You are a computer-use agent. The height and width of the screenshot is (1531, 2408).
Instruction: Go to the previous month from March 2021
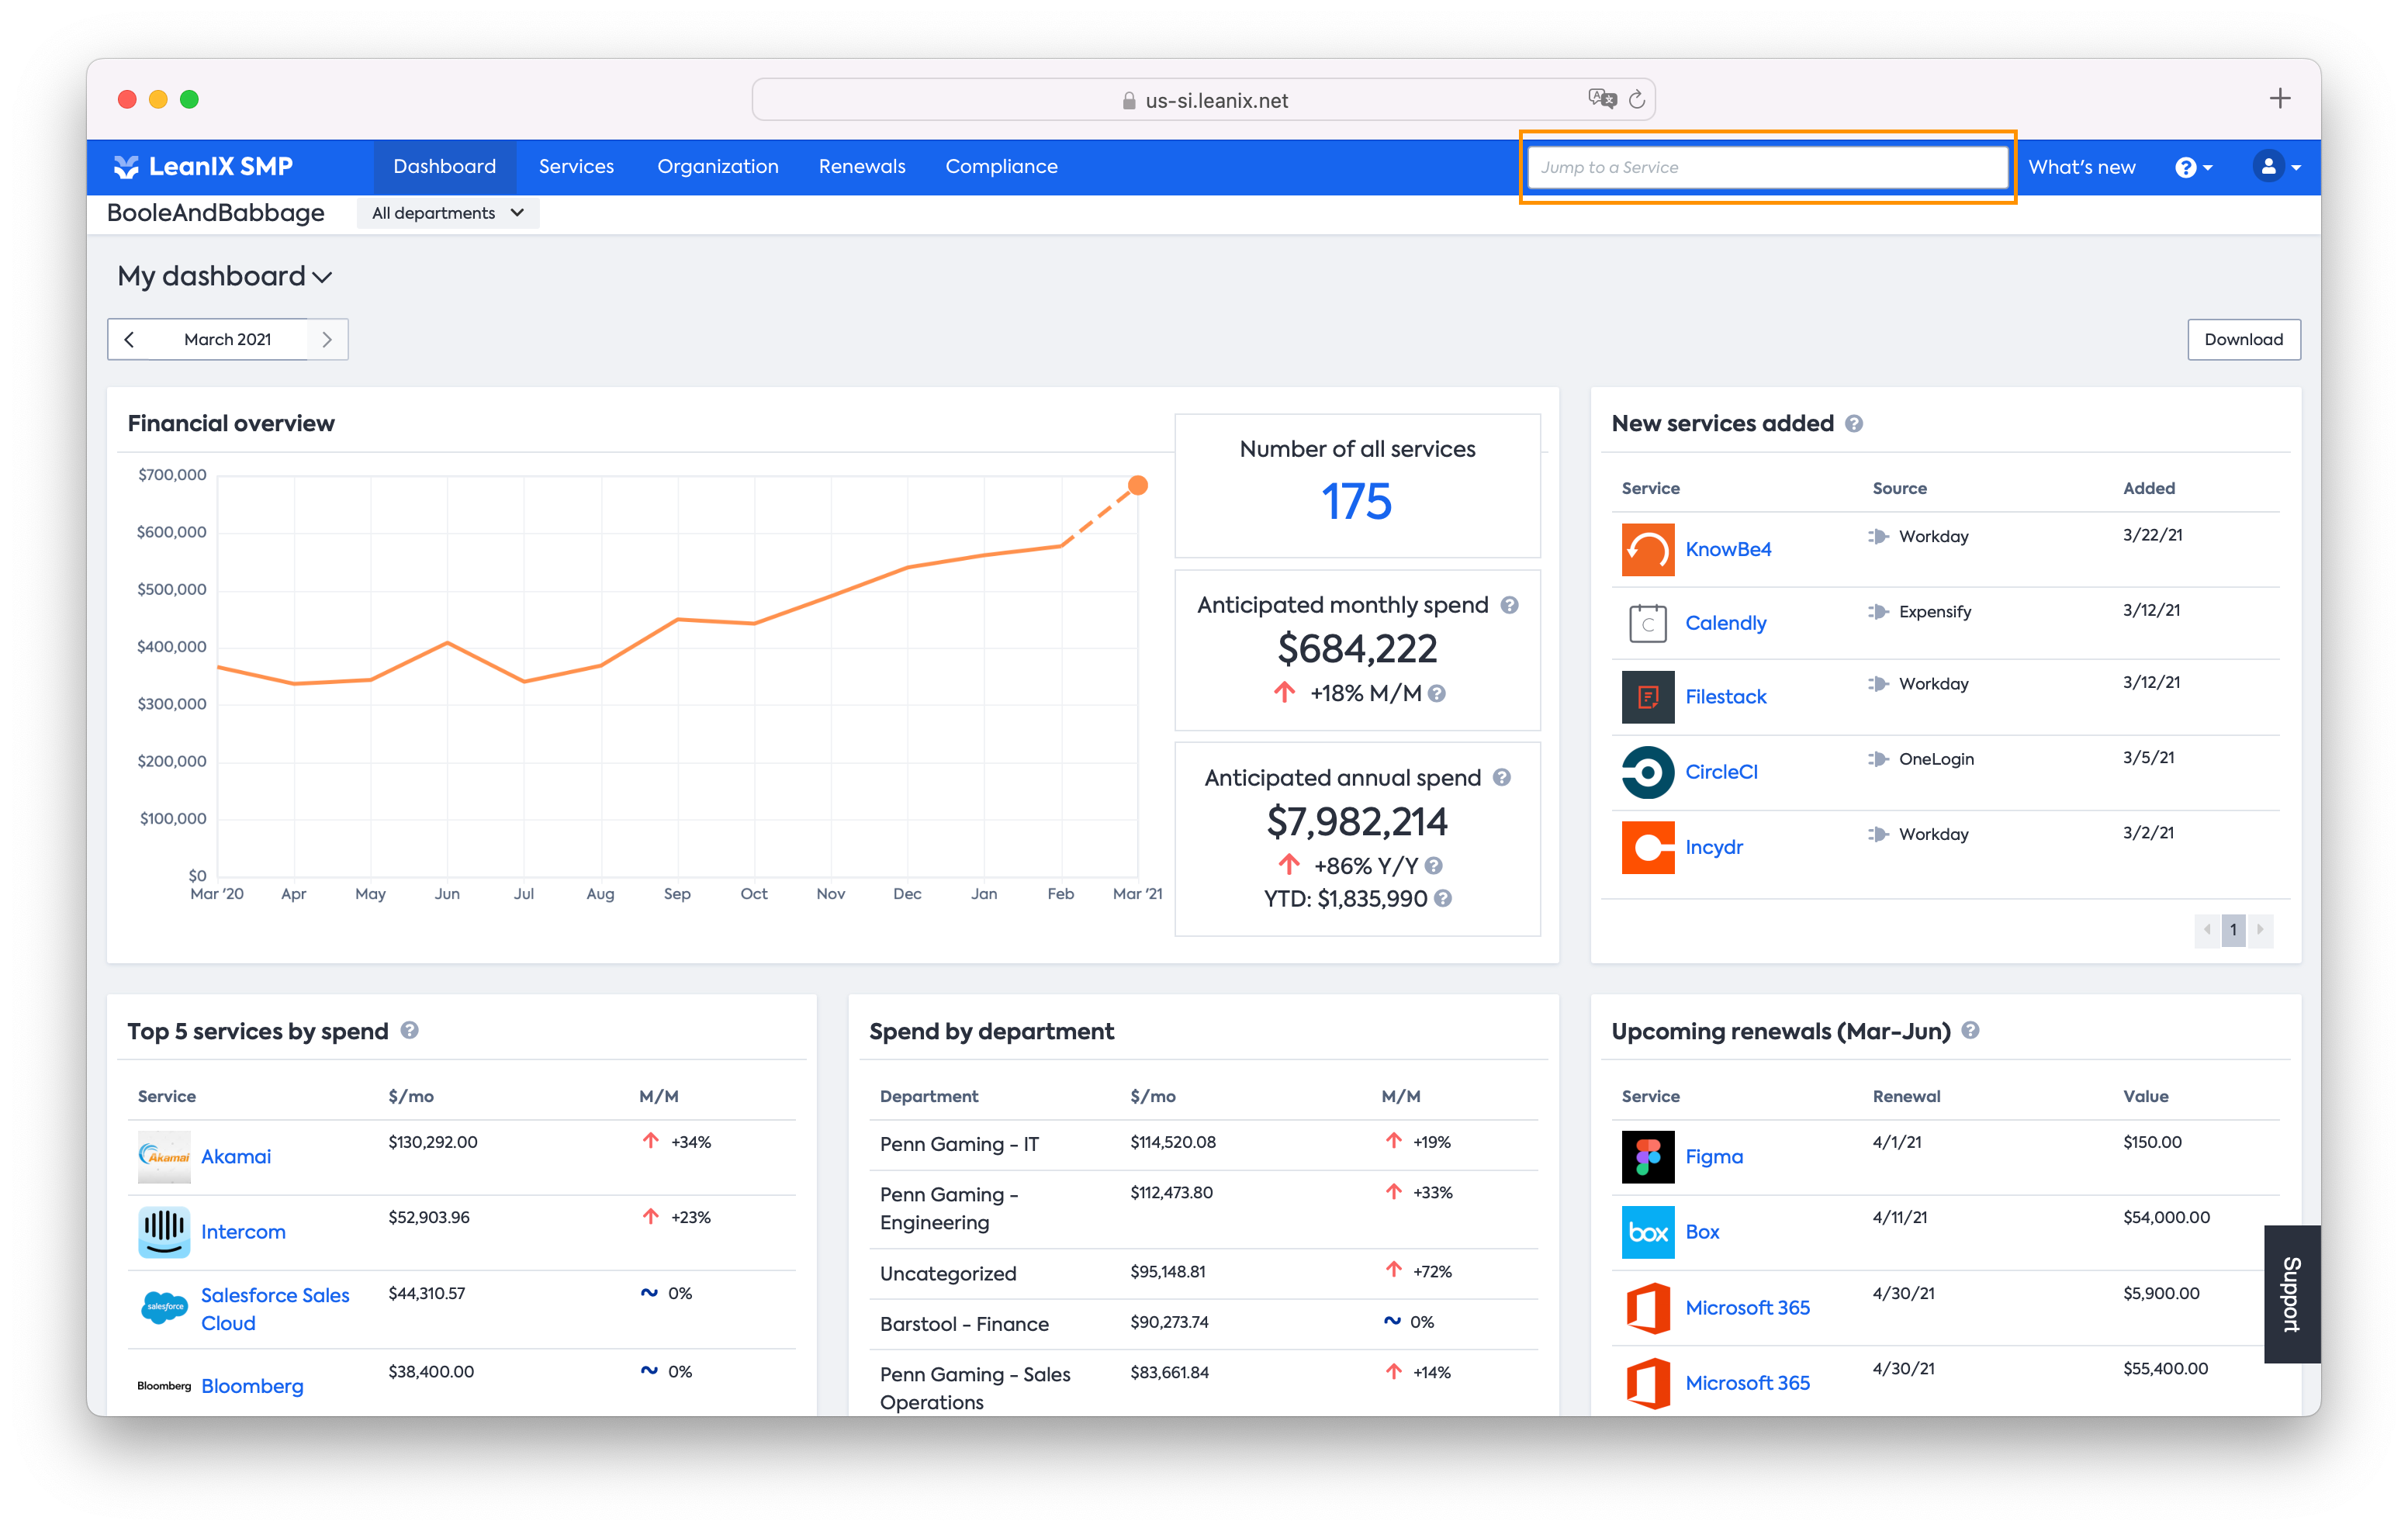(129, 340)
